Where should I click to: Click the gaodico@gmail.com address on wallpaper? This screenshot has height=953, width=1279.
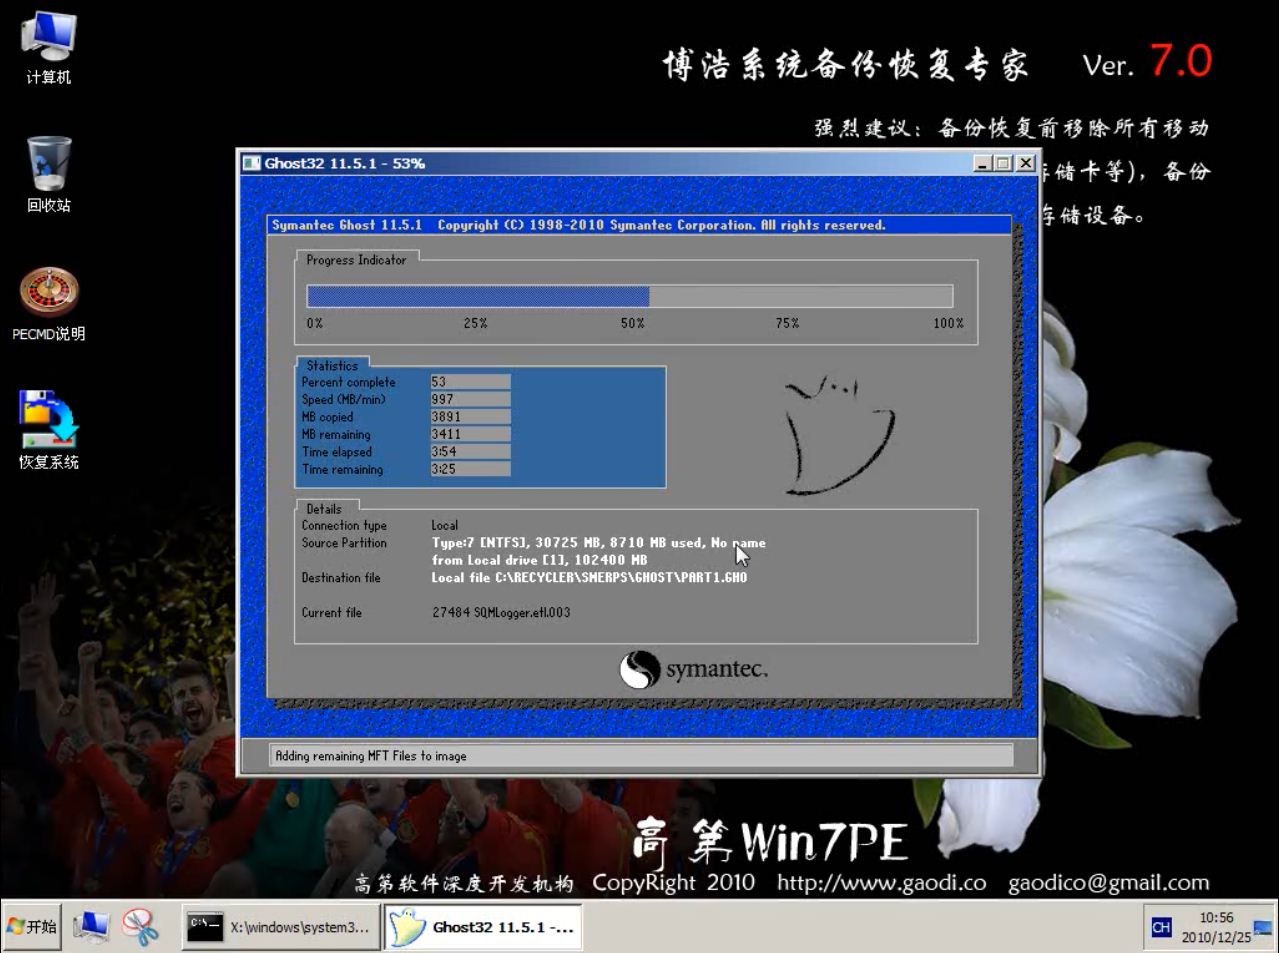point(1108,883)
